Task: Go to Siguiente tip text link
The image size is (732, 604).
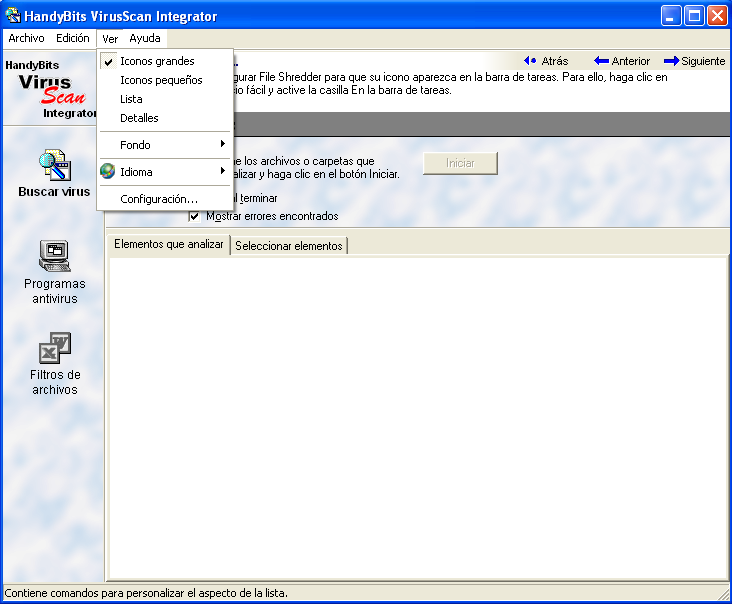Action: [703, 61]
